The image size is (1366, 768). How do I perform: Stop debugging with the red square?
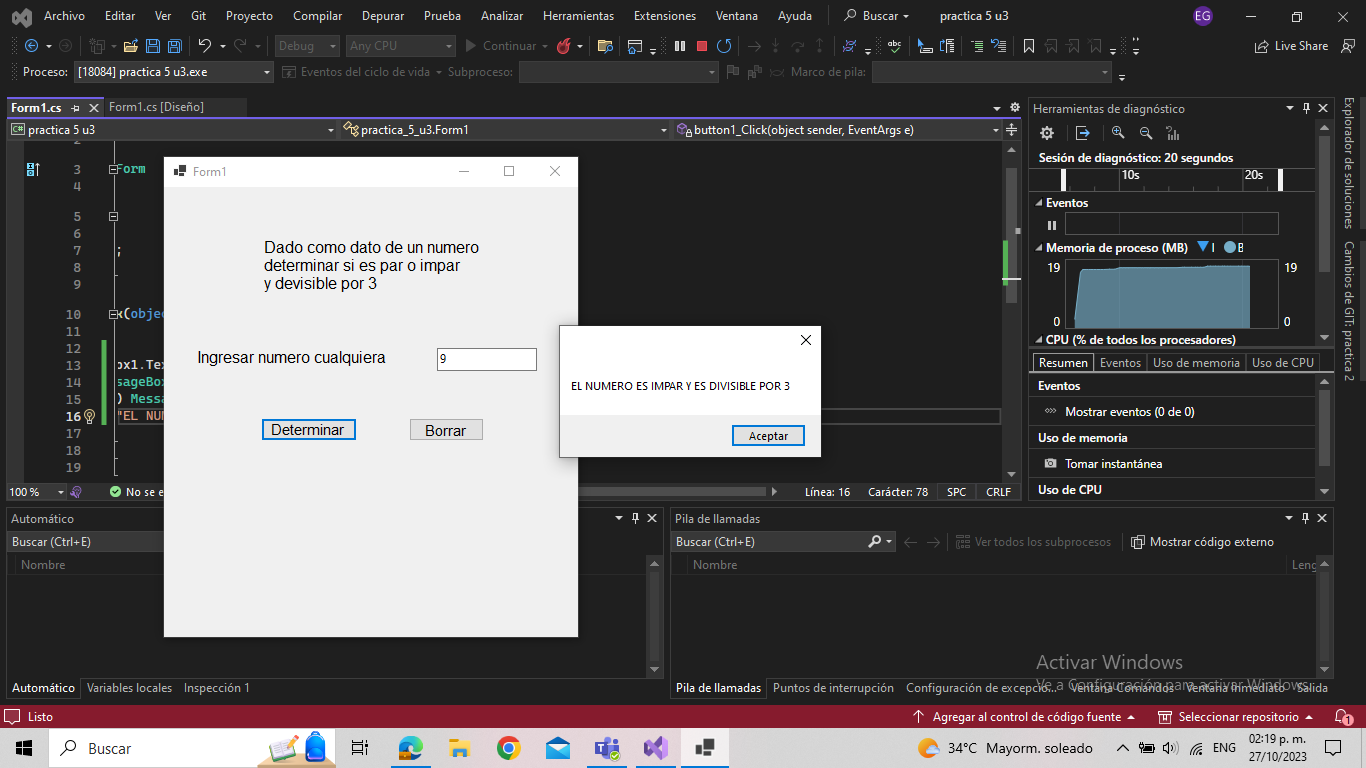coord(702,46)
